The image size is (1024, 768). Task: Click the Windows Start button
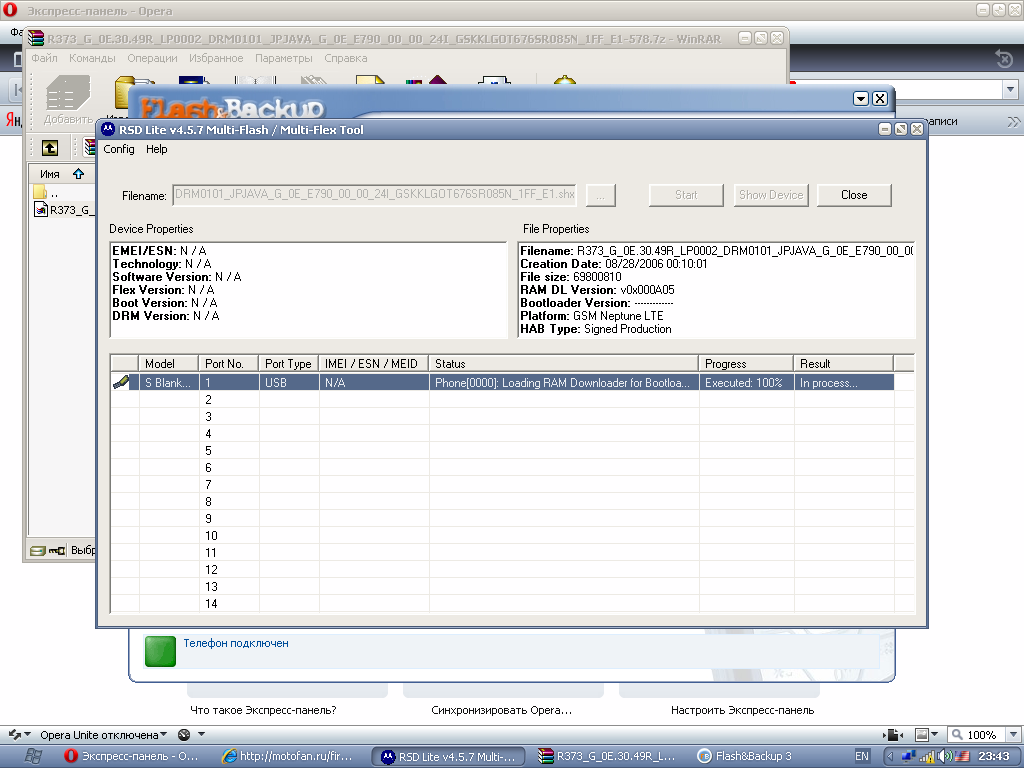33,756
